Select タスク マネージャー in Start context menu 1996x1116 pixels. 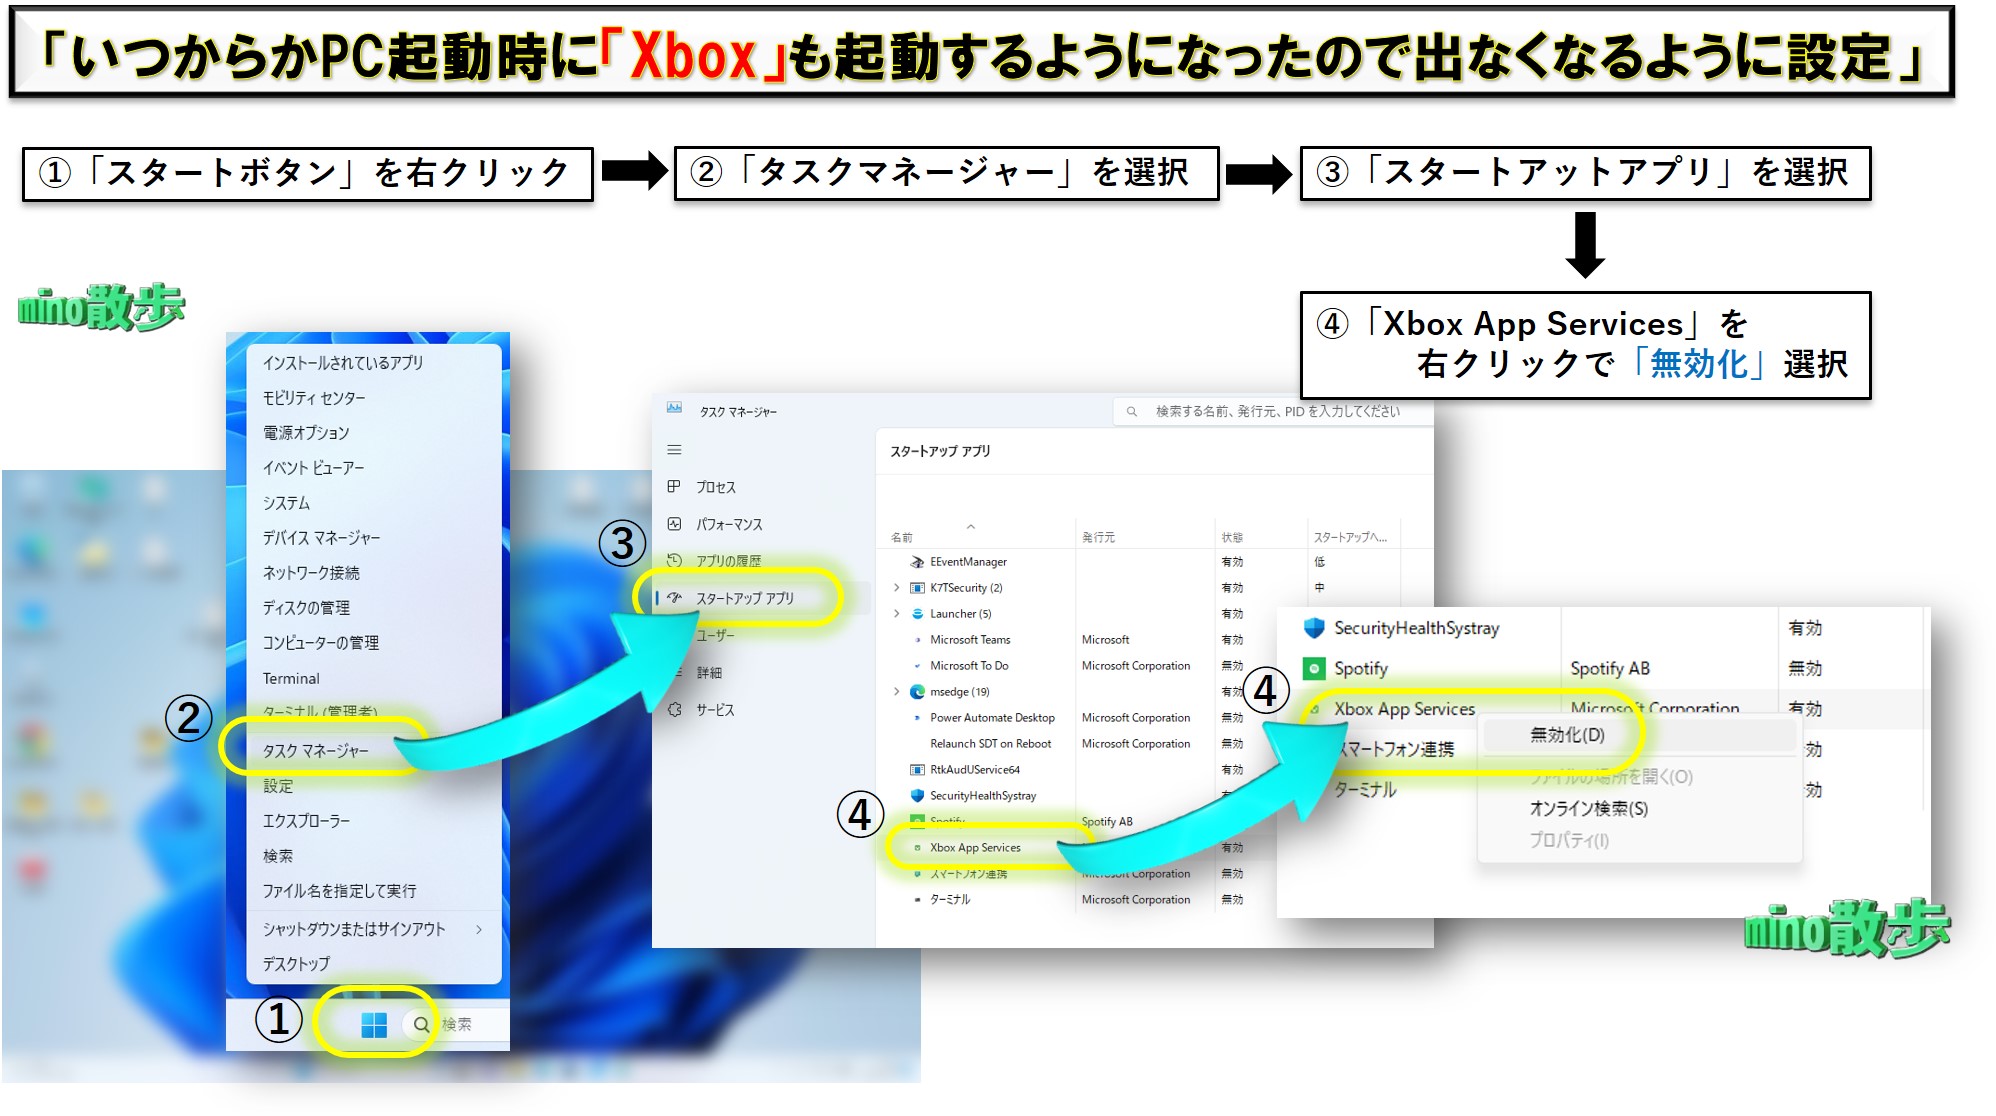pyautogui.click(x=316, y=750)
